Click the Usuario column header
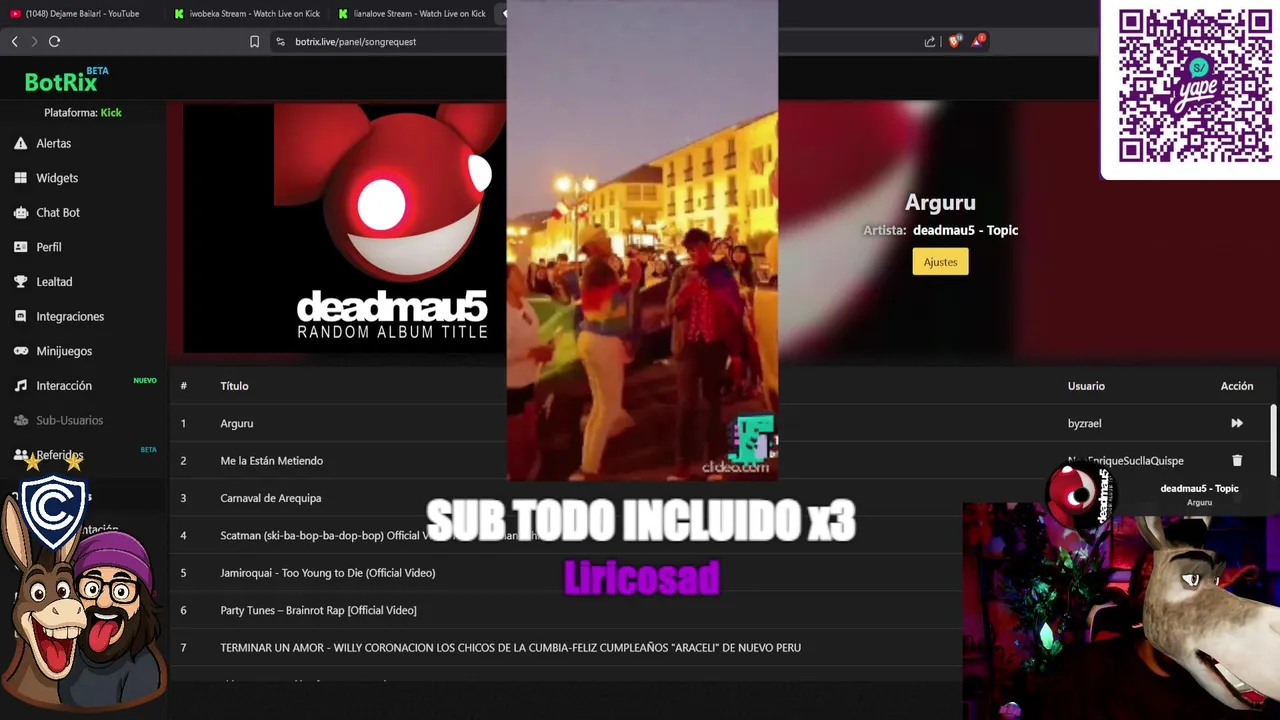Screen dimensions: 1280x720 [1086, 386]
